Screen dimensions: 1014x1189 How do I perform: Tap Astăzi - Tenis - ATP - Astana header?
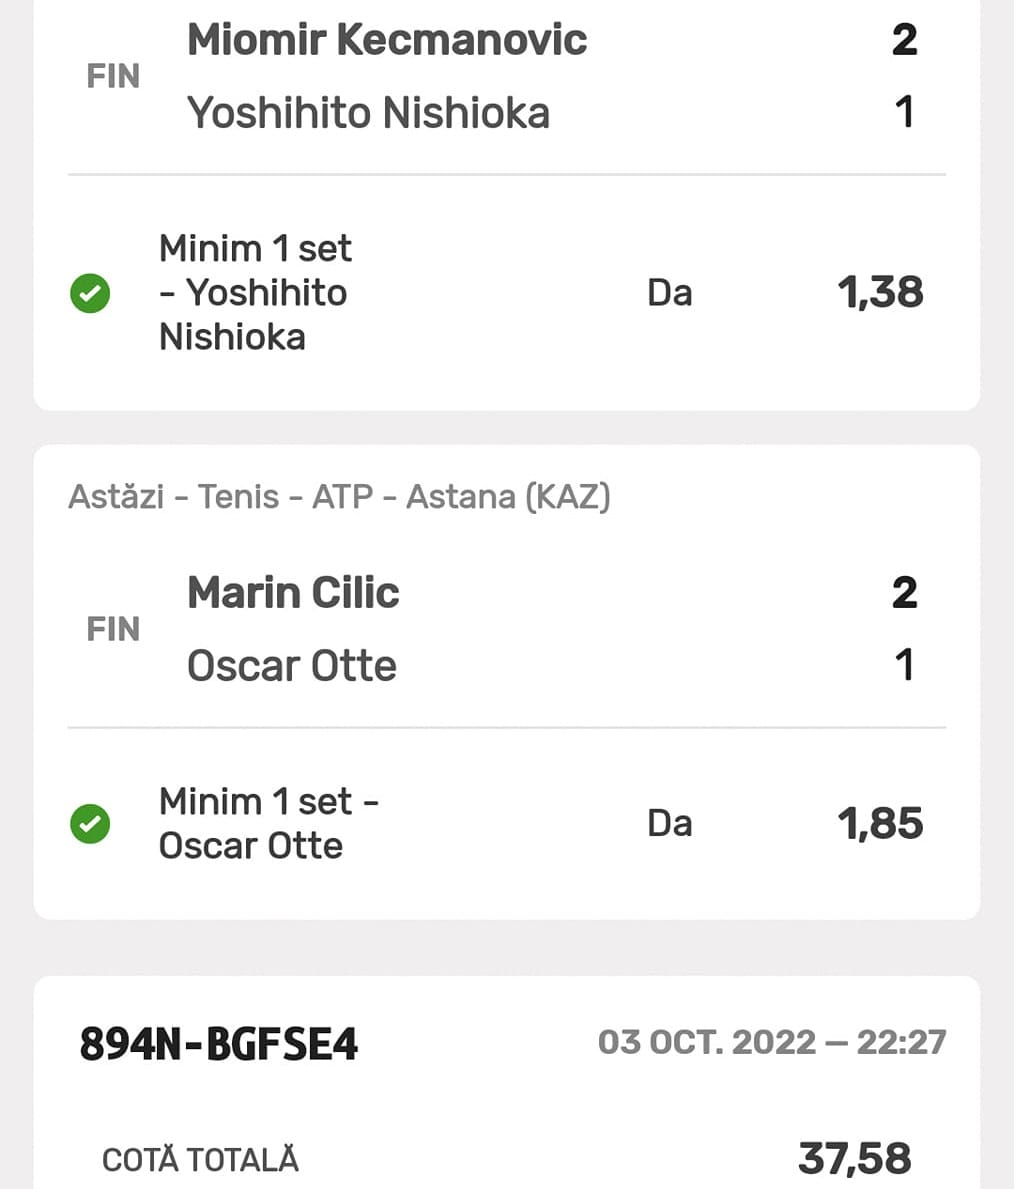coord(339,496)
